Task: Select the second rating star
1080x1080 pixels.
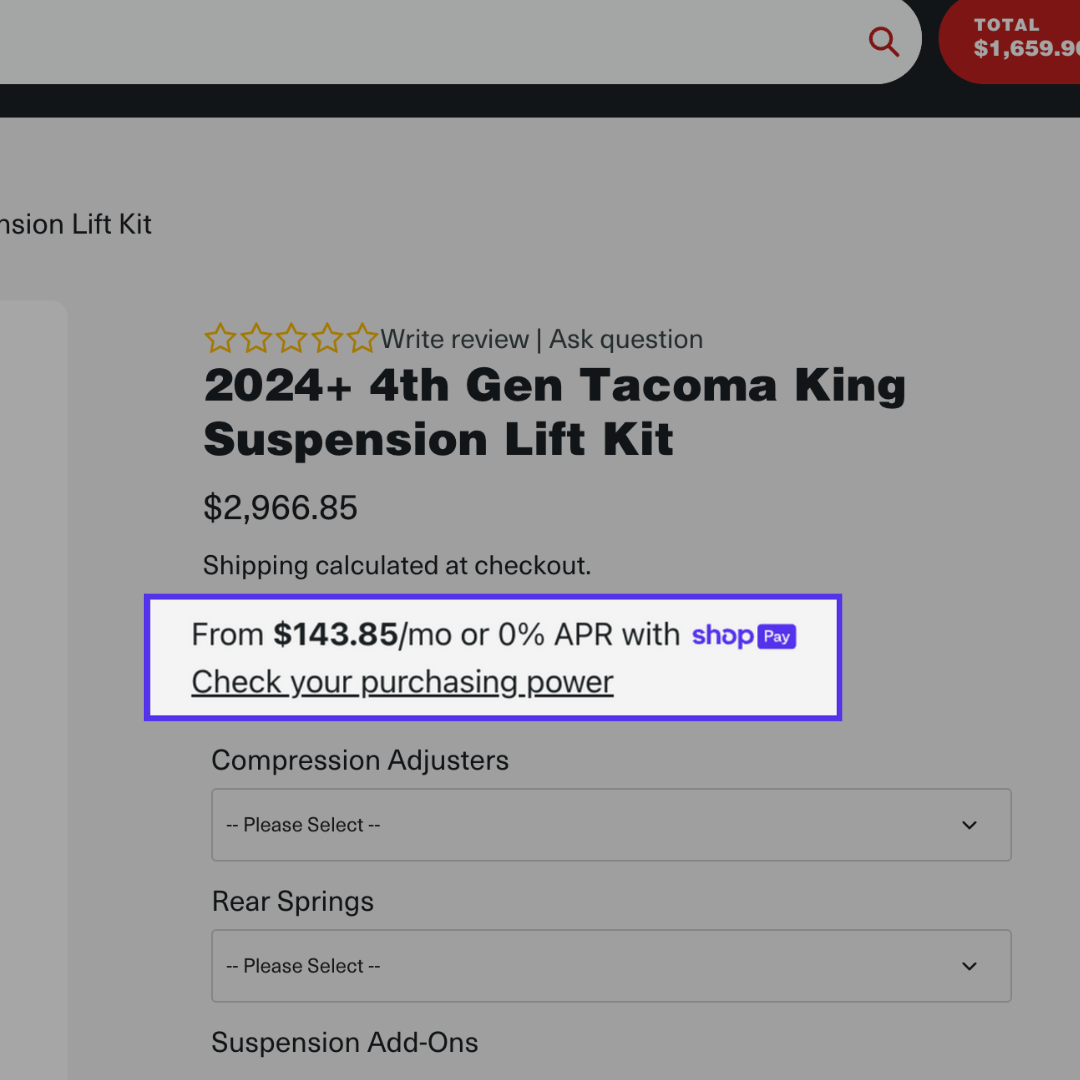Action: coord(256,339)
